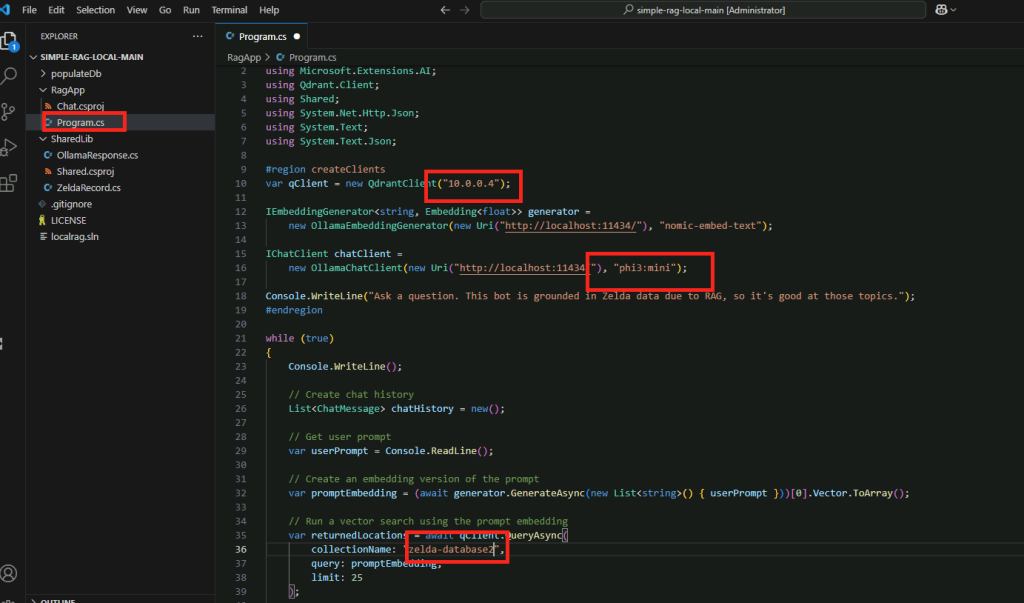Open the Run menu
Viewport: 1024px width, 603px height.
191,10
